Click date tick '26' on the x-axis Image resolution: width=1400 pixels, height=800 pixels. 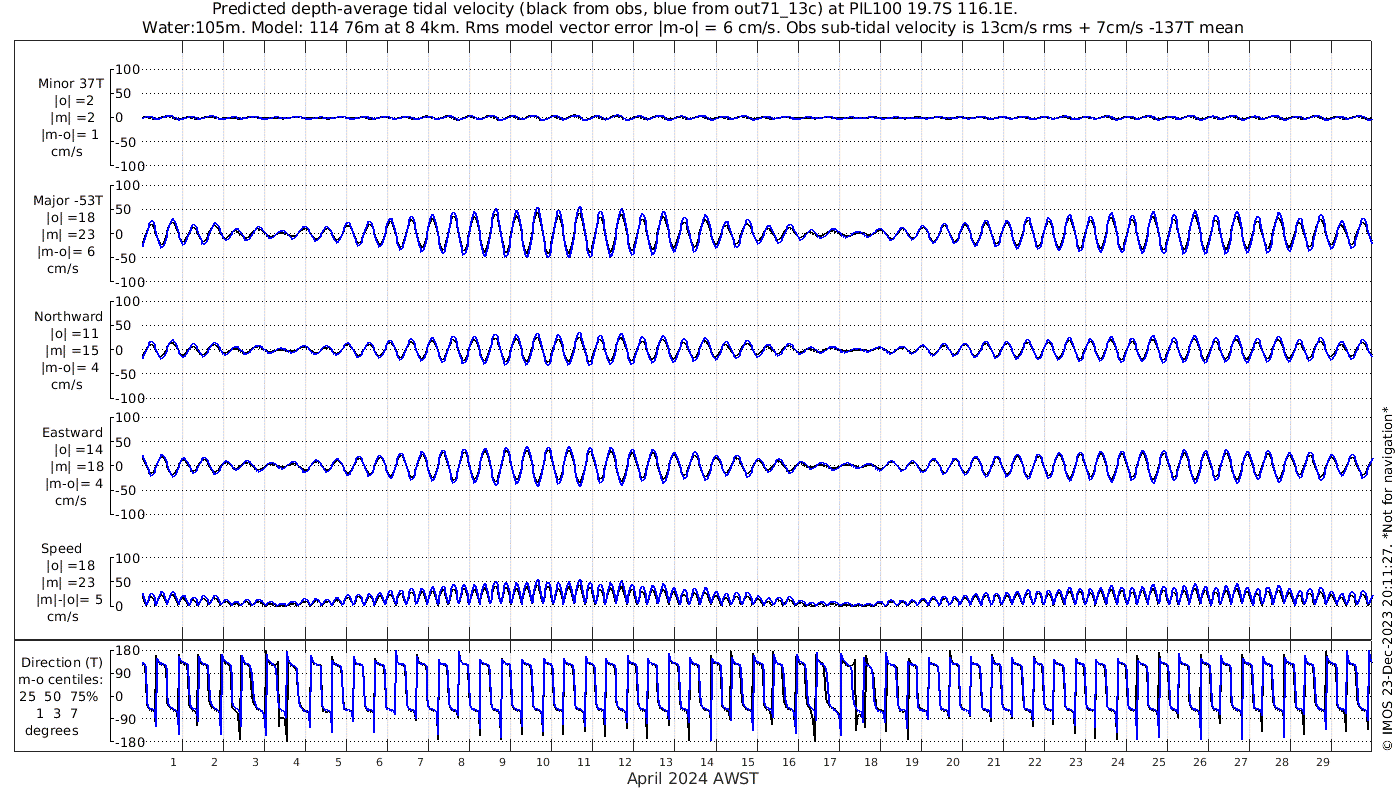pos(1199,762)
